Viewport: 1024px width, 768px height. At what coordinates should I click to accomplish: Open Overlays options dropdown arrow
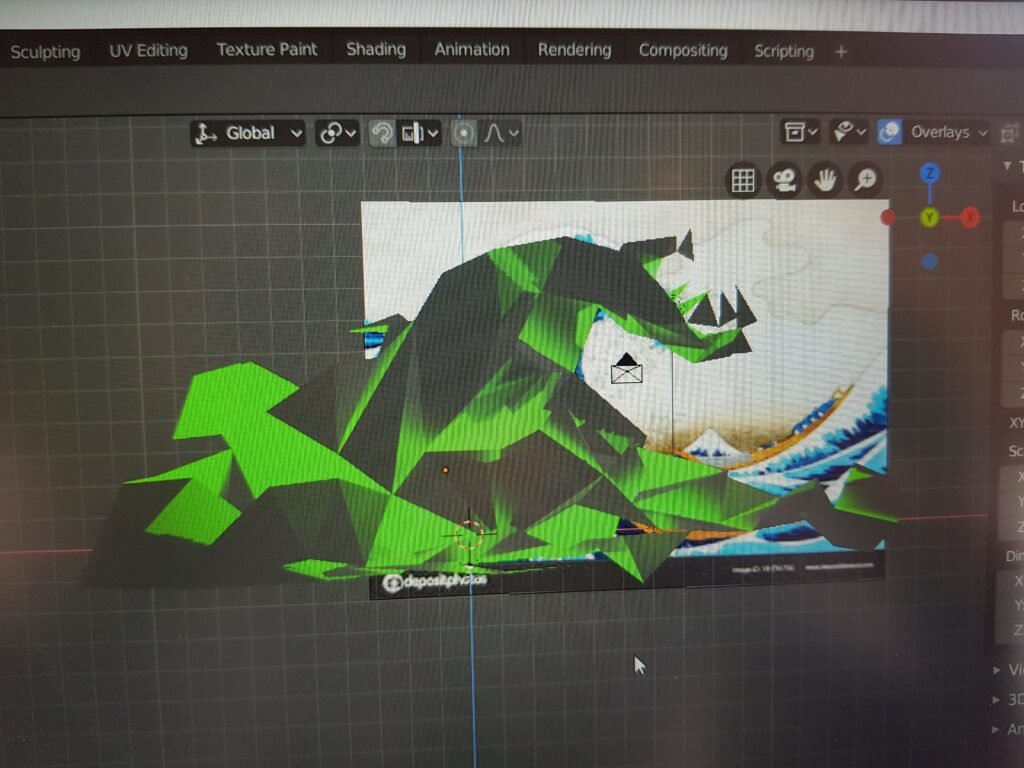[982, 132]
